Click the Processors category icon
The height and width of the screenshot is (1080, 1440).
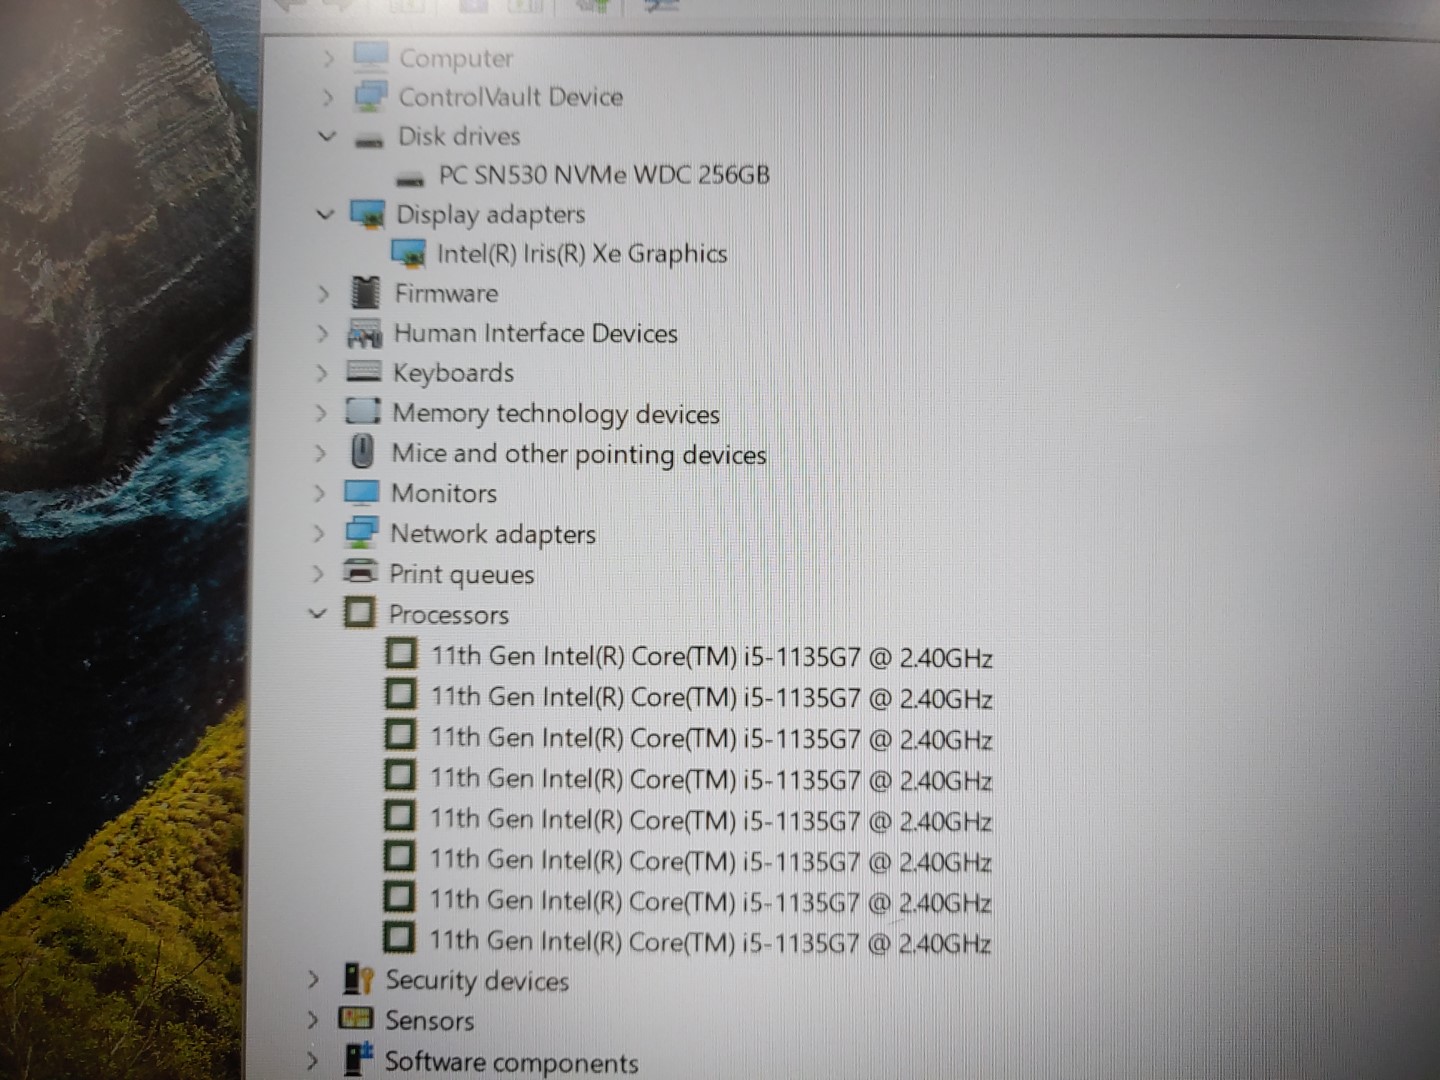point(359,613)
